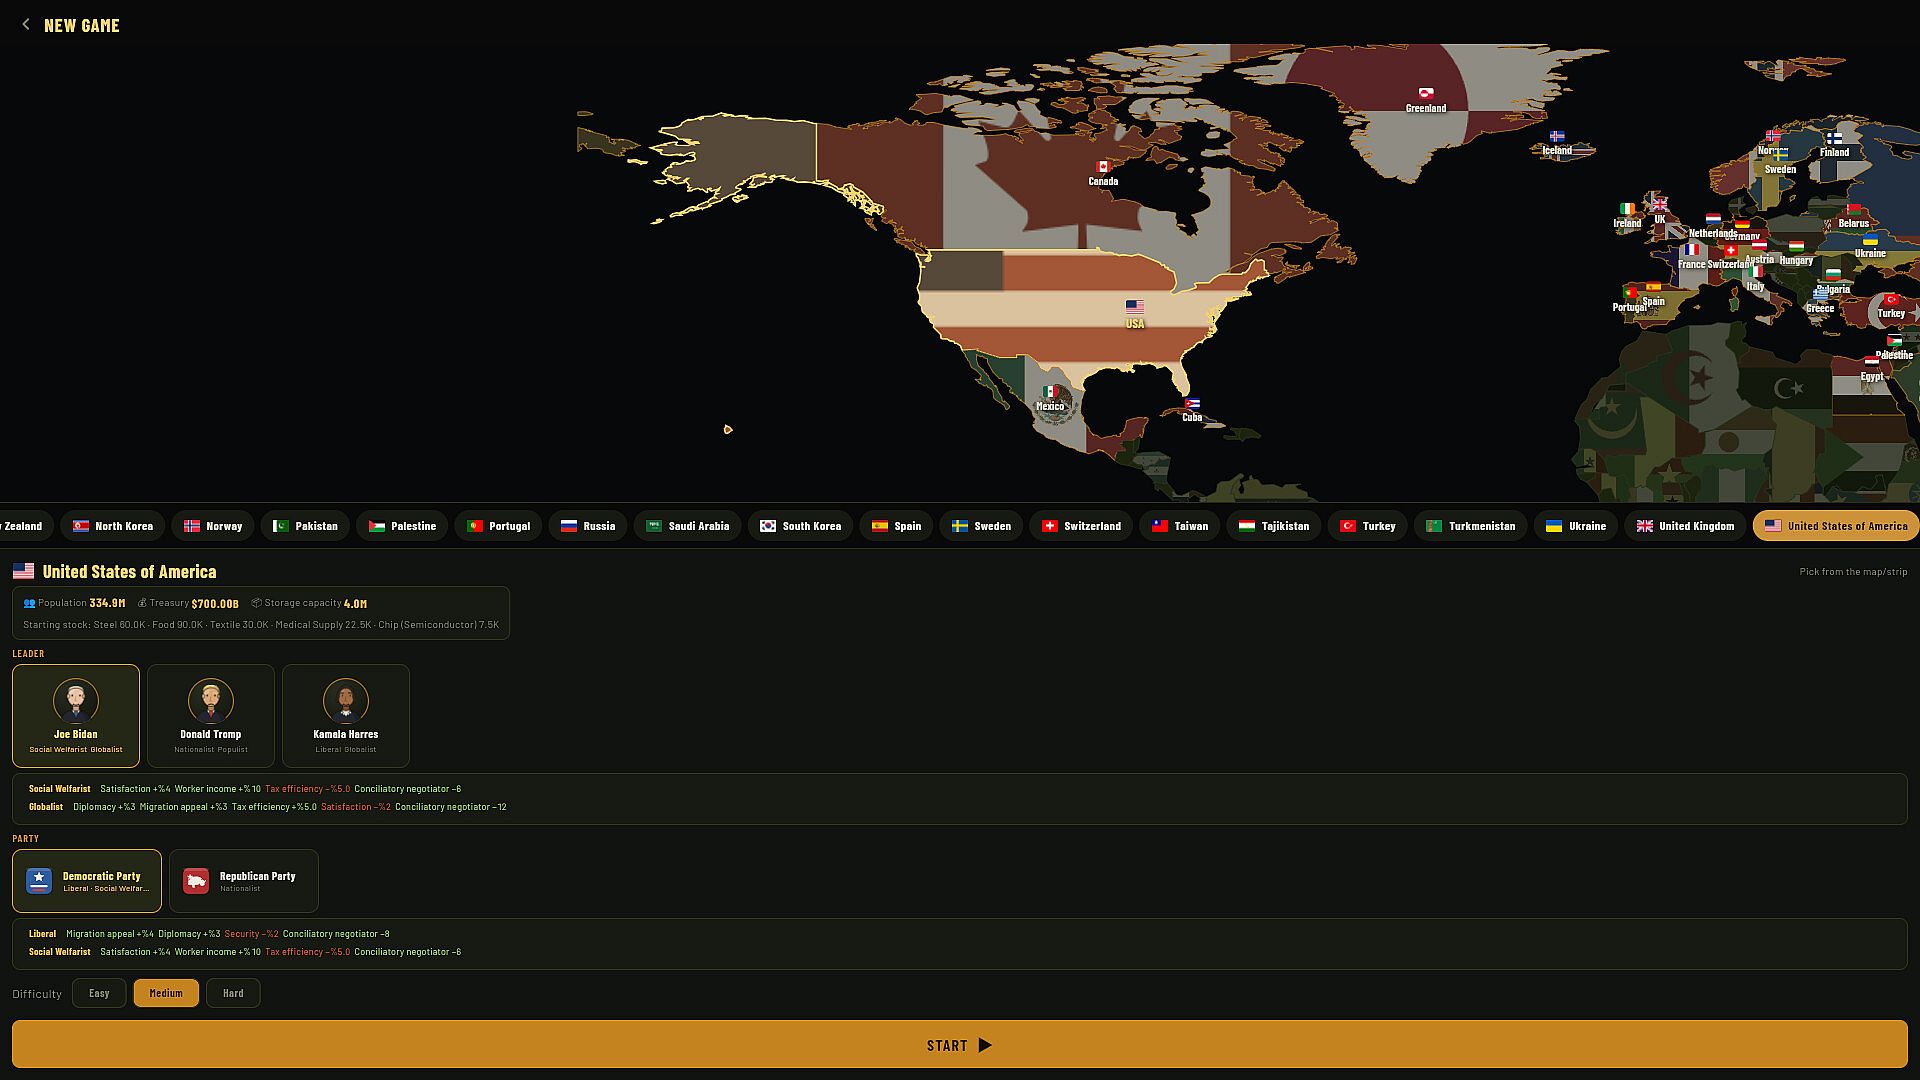Click Kamala Harres's portrait avatar

pyautogui.click(x=346, y=701)
